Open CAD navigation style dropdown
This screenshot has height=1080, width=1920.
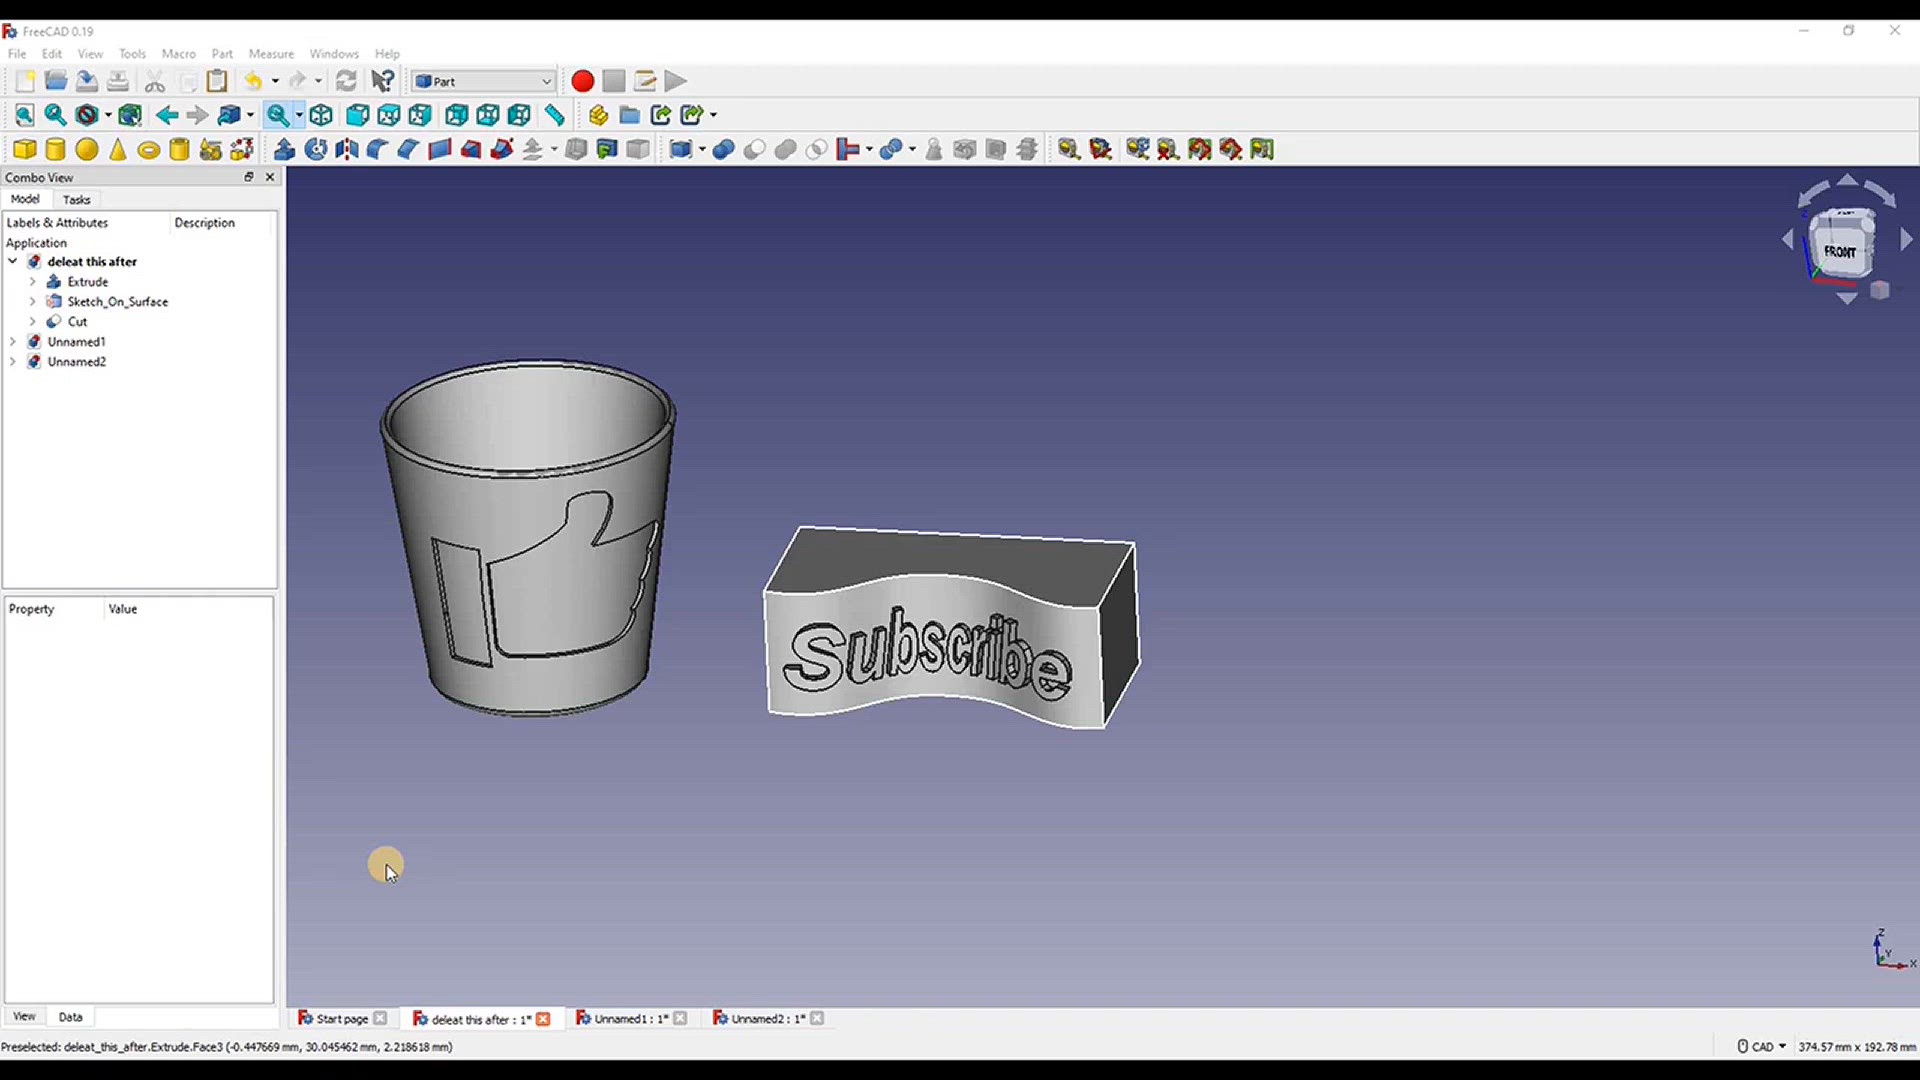click(x=1764, y=1046)
